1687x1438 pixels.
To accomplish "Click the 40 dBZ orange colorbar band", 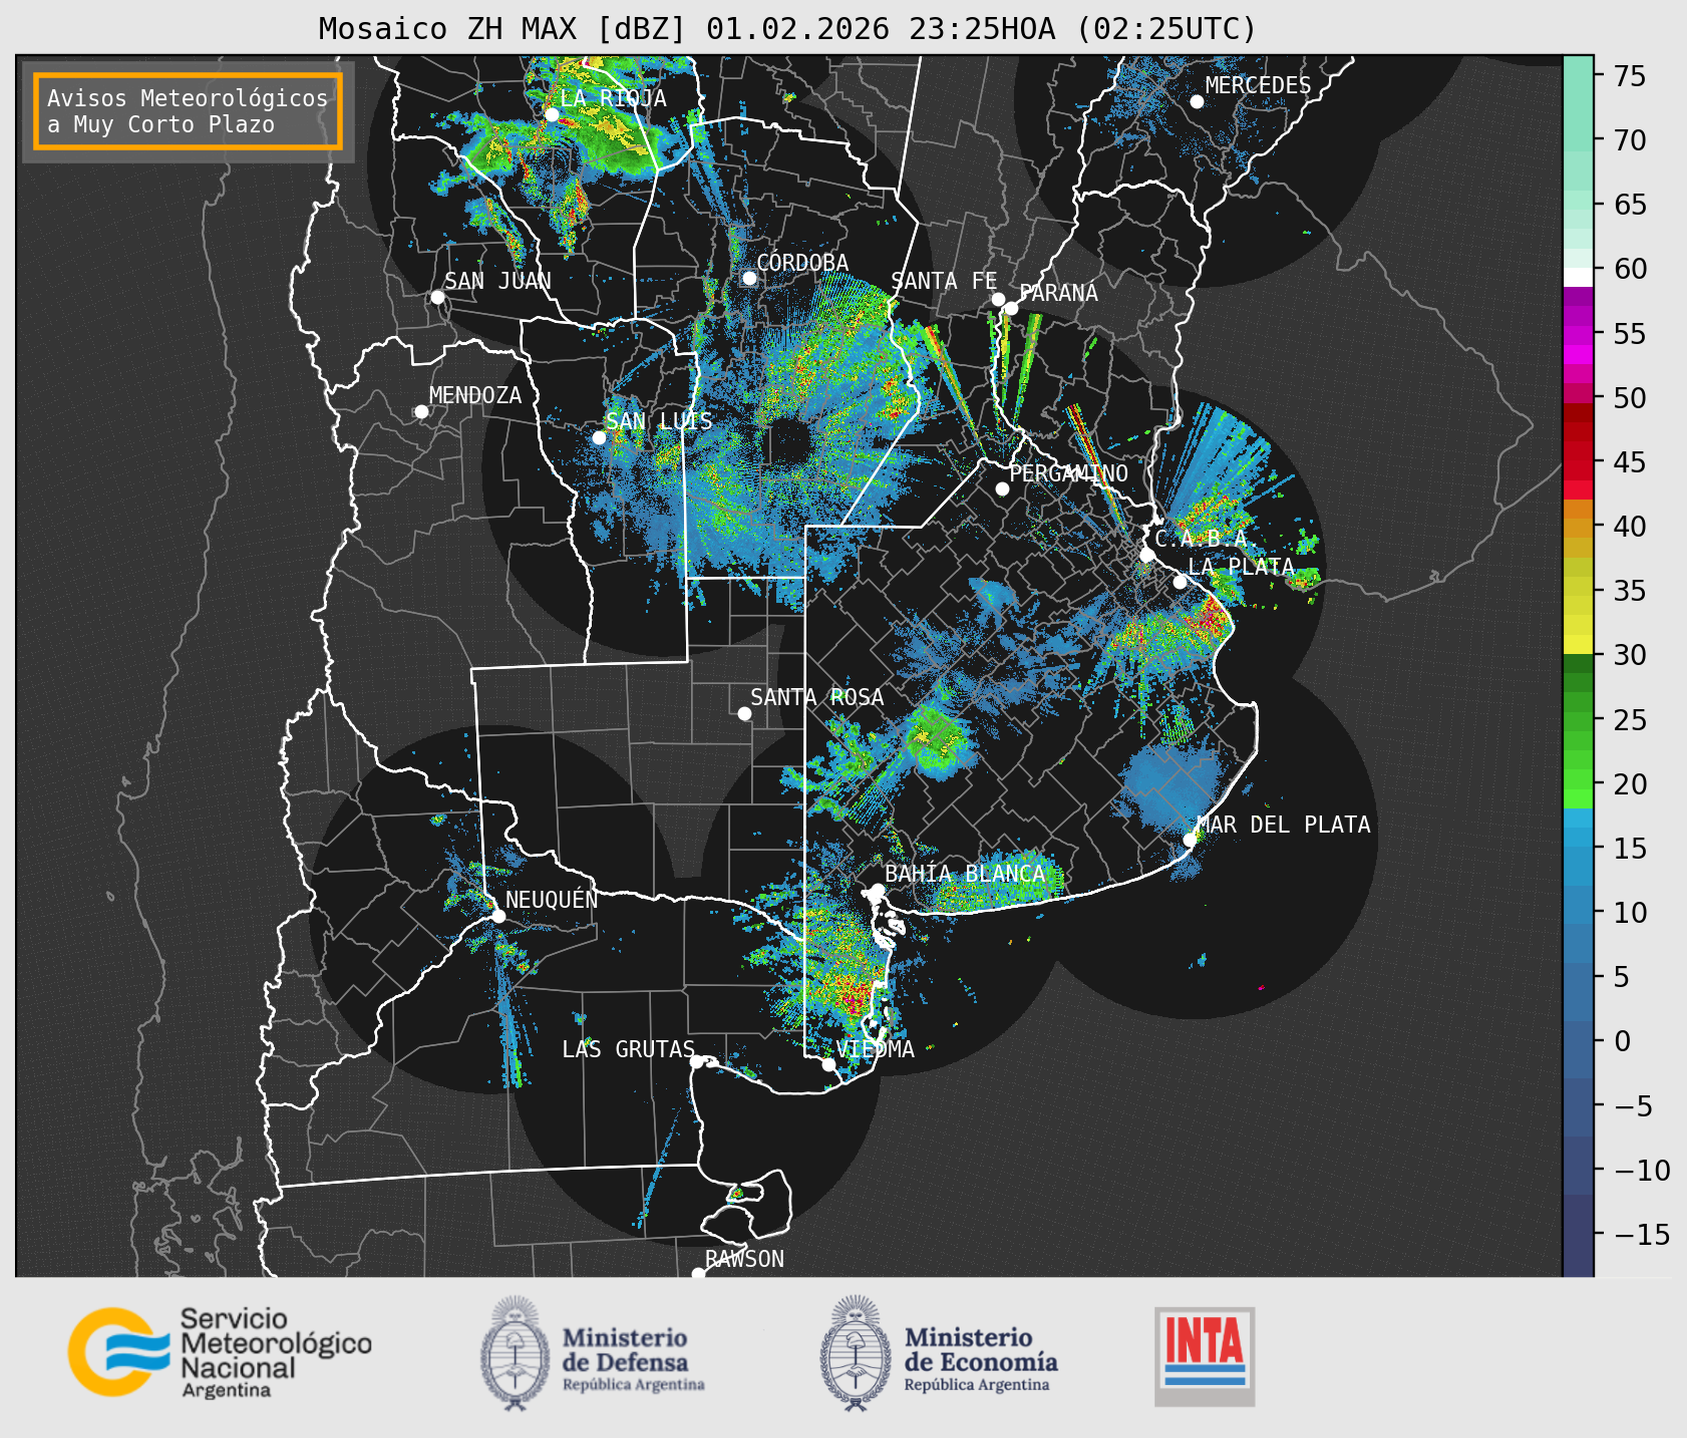I will point(1577,527).
